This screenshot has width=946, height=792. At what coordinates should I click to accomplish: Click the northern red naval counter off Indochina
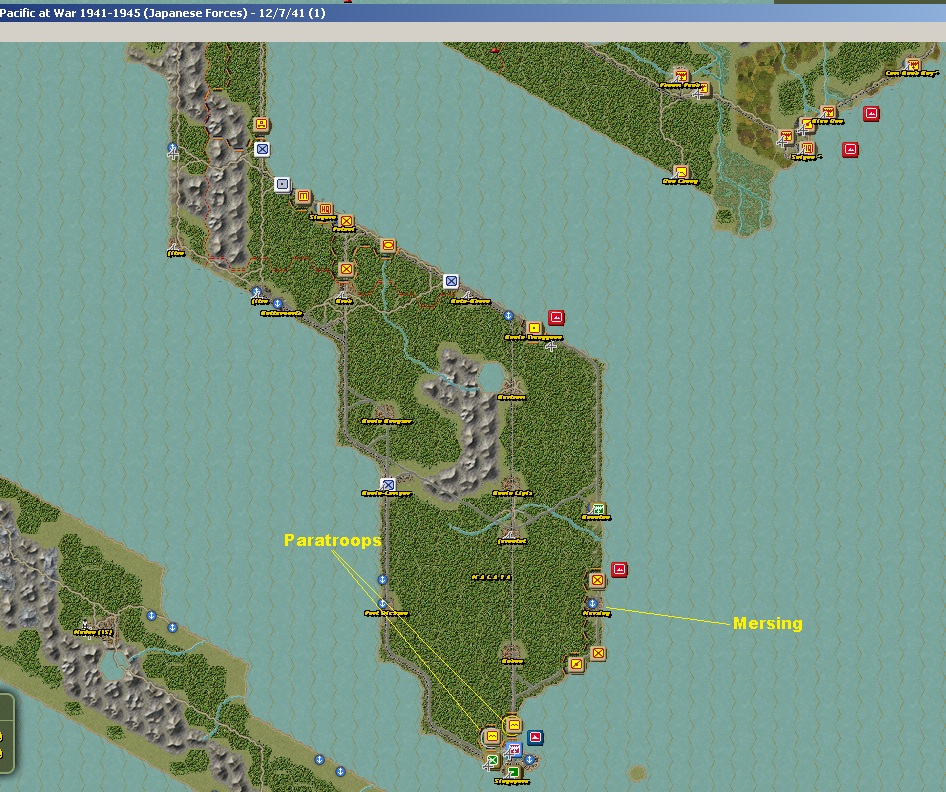[x=871, y=113]
